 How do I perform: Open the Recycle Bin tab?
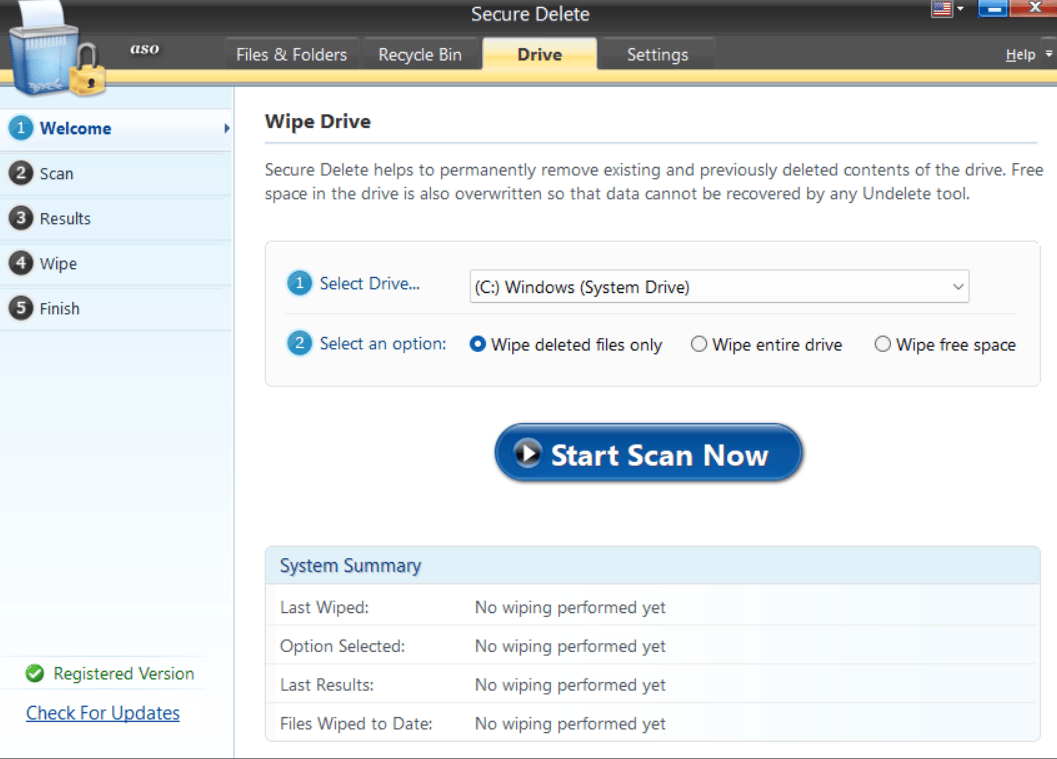421,54
